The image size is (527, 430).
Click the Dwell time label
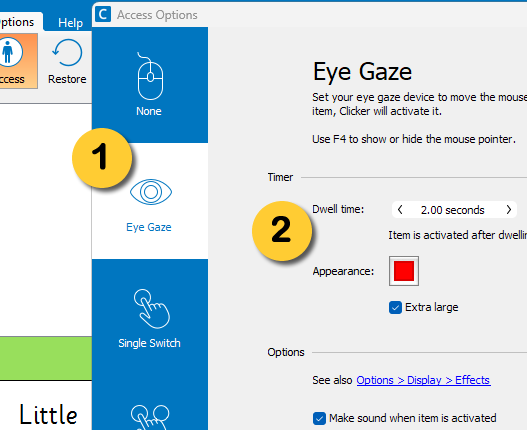[338, 209]
